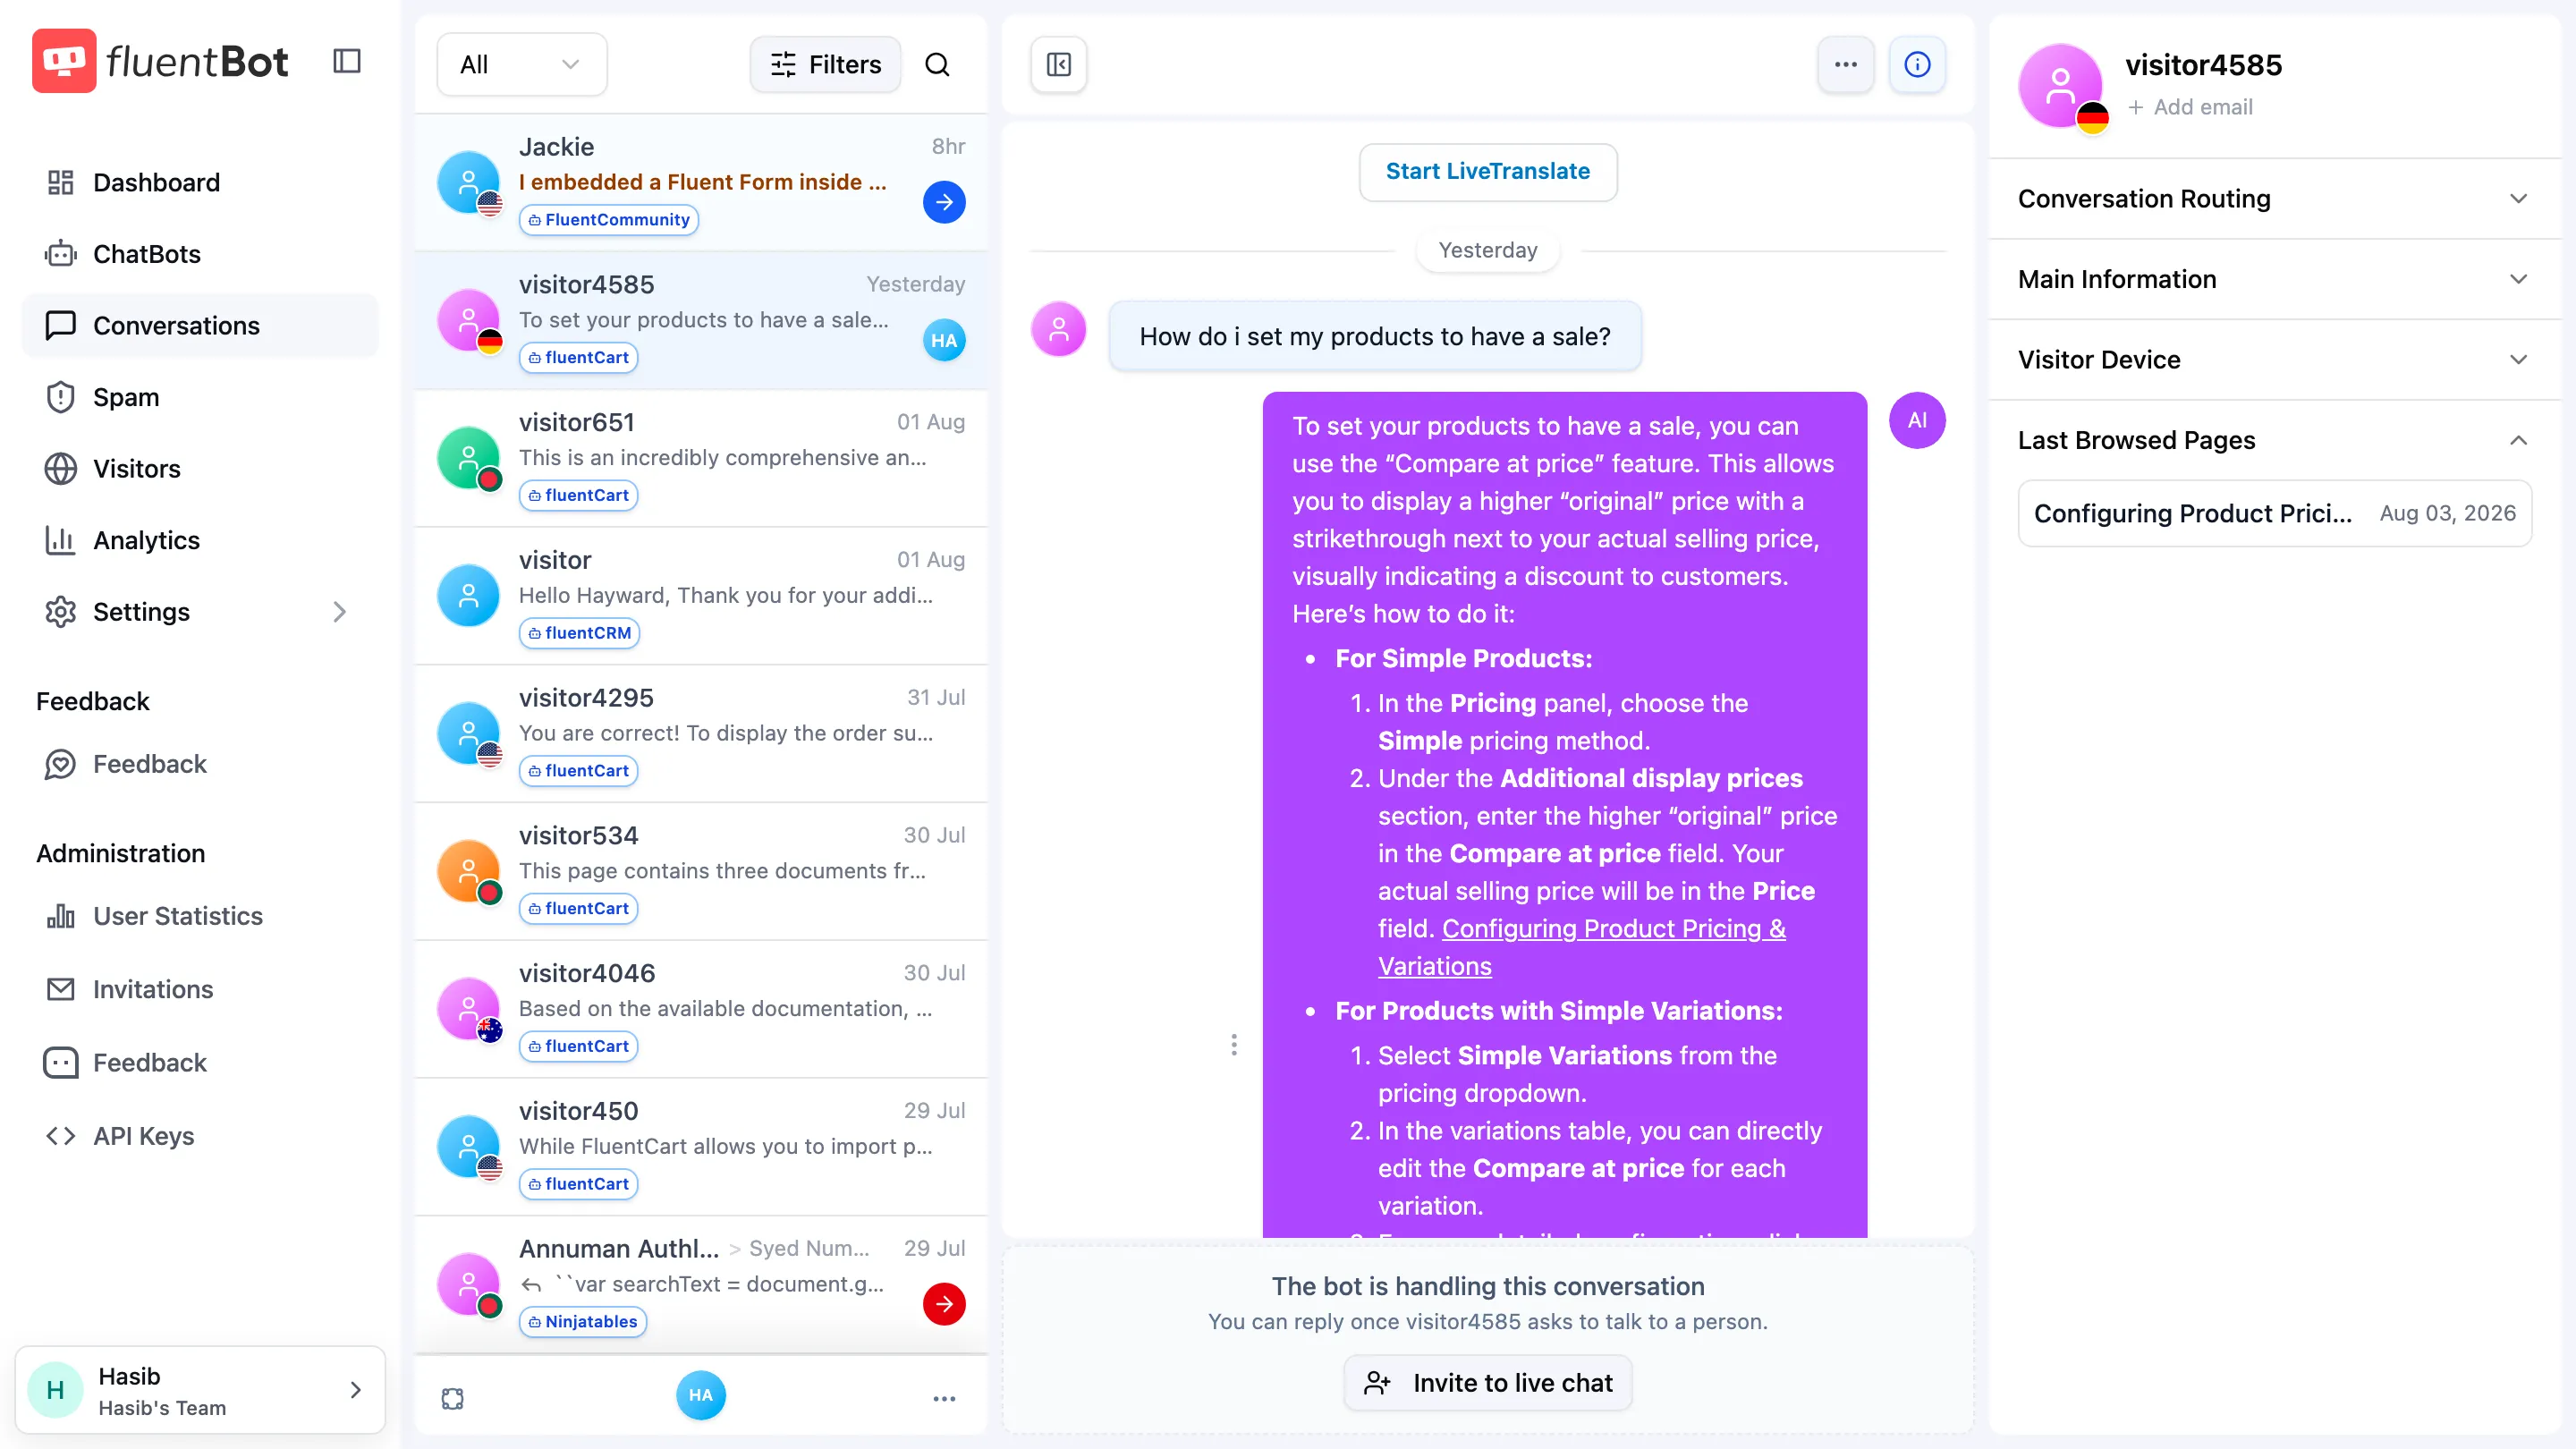Click the Hasib H avatar icon
The height and width of the screenshot is (1449, 2576).
(x=56, y=1390)
